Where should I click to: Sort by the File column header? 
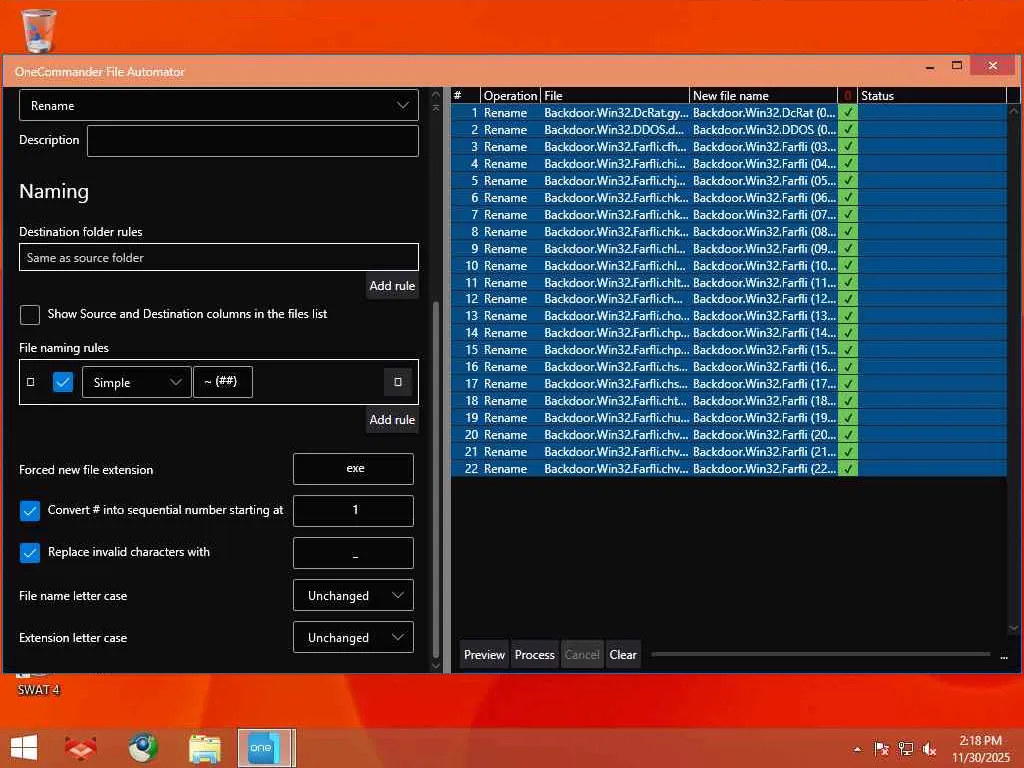615,95
